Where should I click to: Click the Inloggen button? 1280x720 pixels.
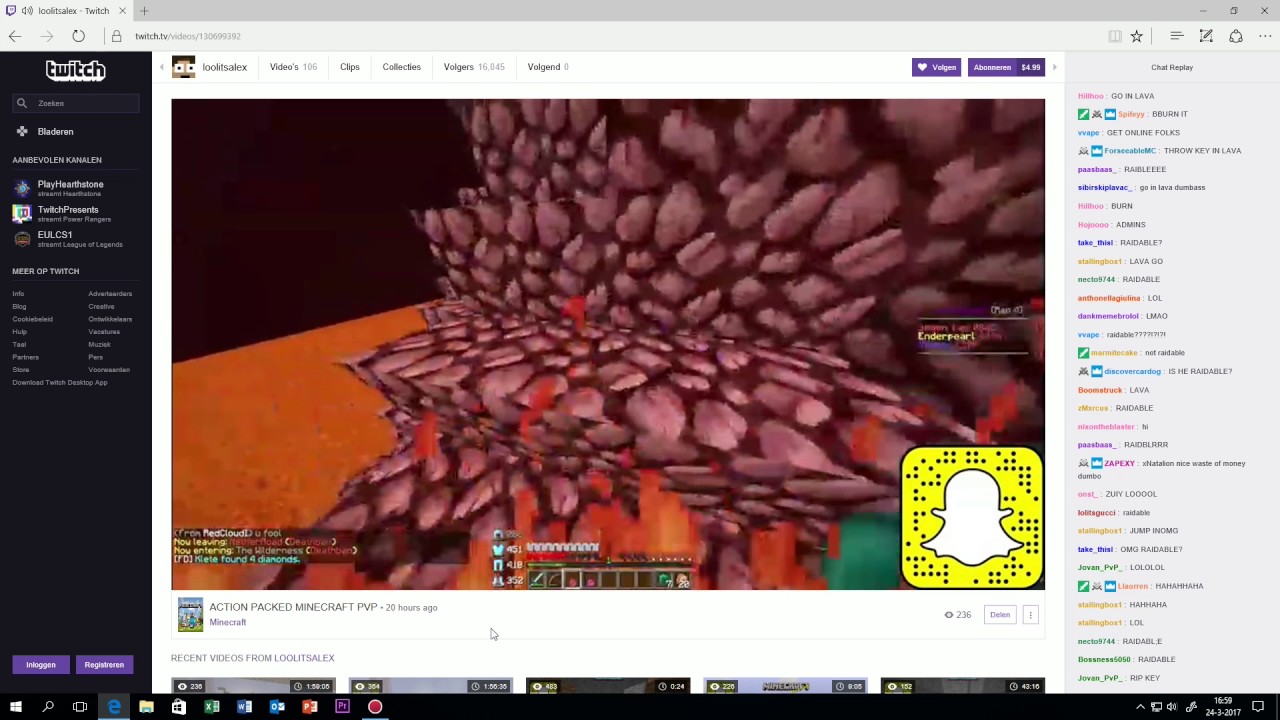pos(41,664)
